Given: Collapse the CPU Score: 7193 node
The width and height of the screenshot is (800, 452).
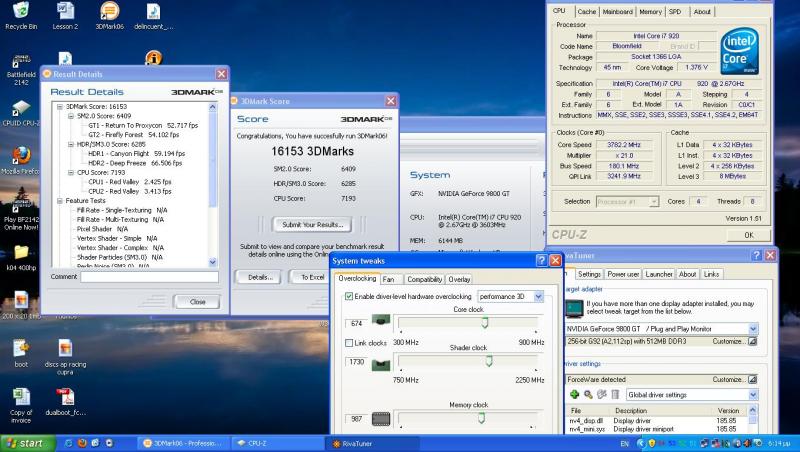Looking at the screenshot, I should [x=71, y=172].
